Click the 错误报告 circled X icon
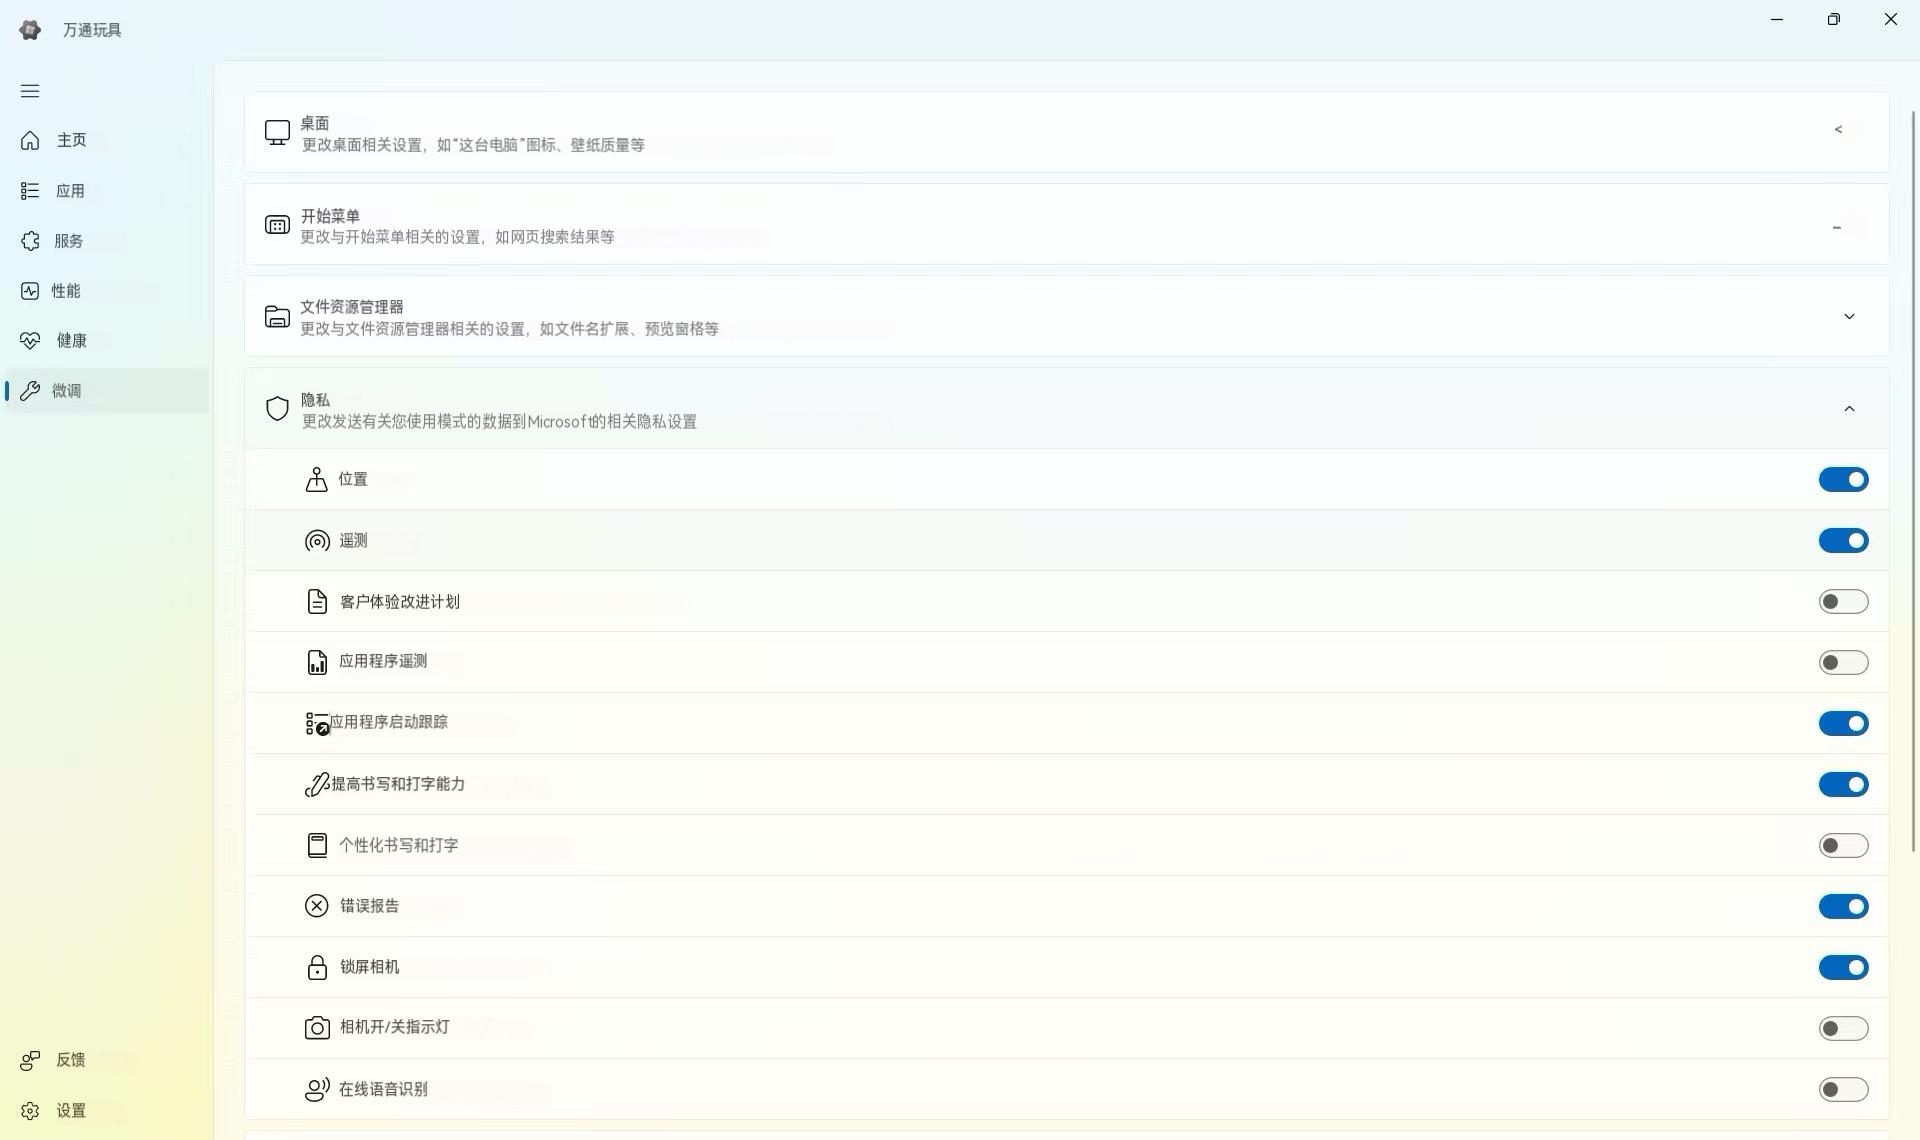Screen dimensions: 1920x1140 click(x=317, y=906)
